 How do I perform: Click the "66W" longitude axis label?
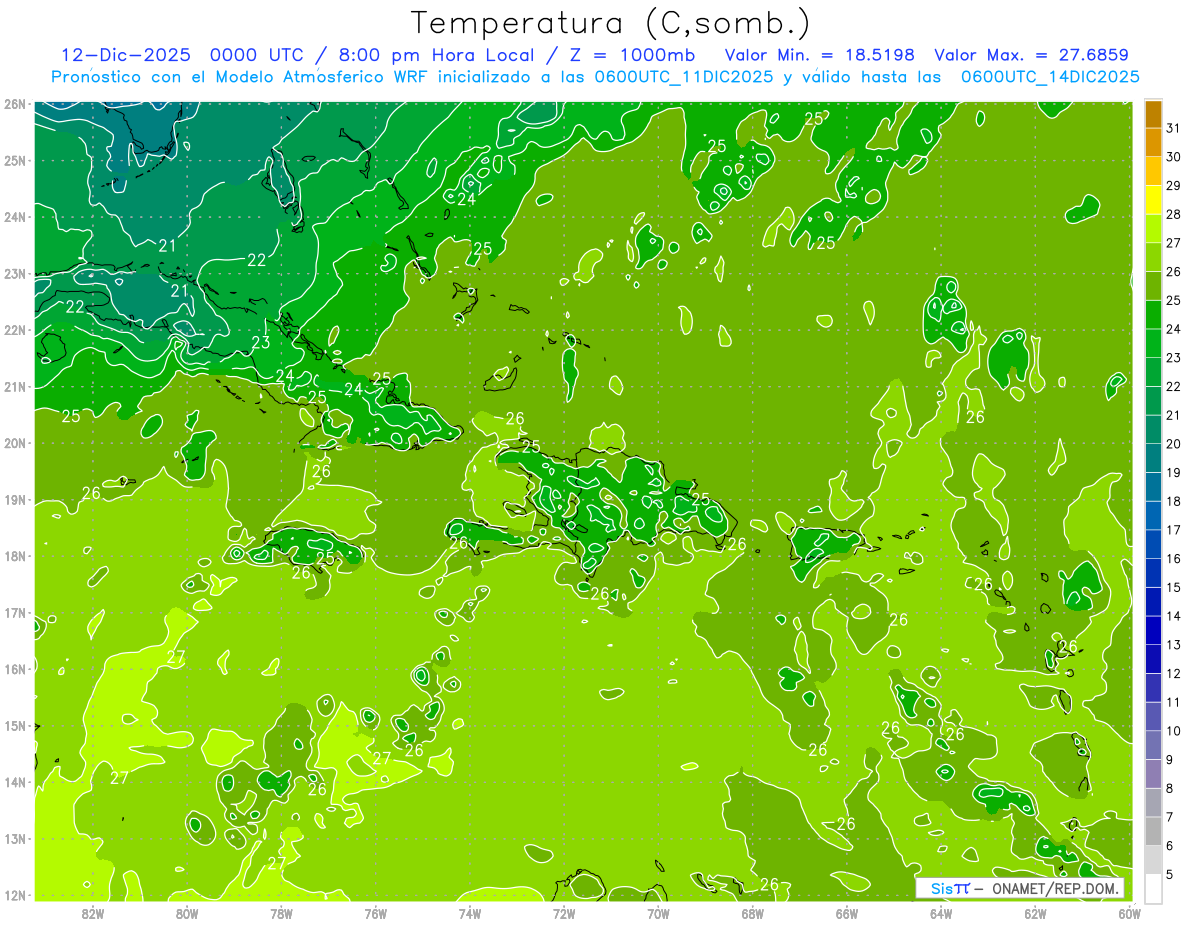[847, 912]
